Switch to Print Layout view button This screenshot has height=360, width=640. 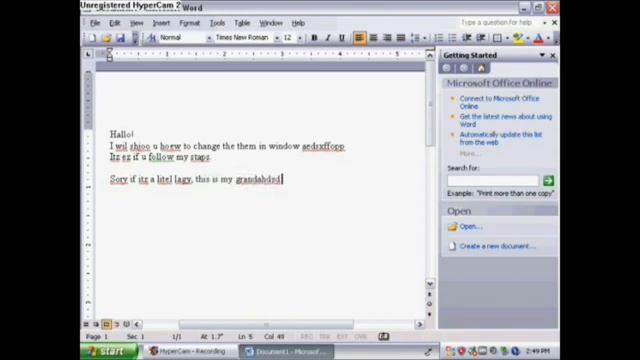point(106,324)
